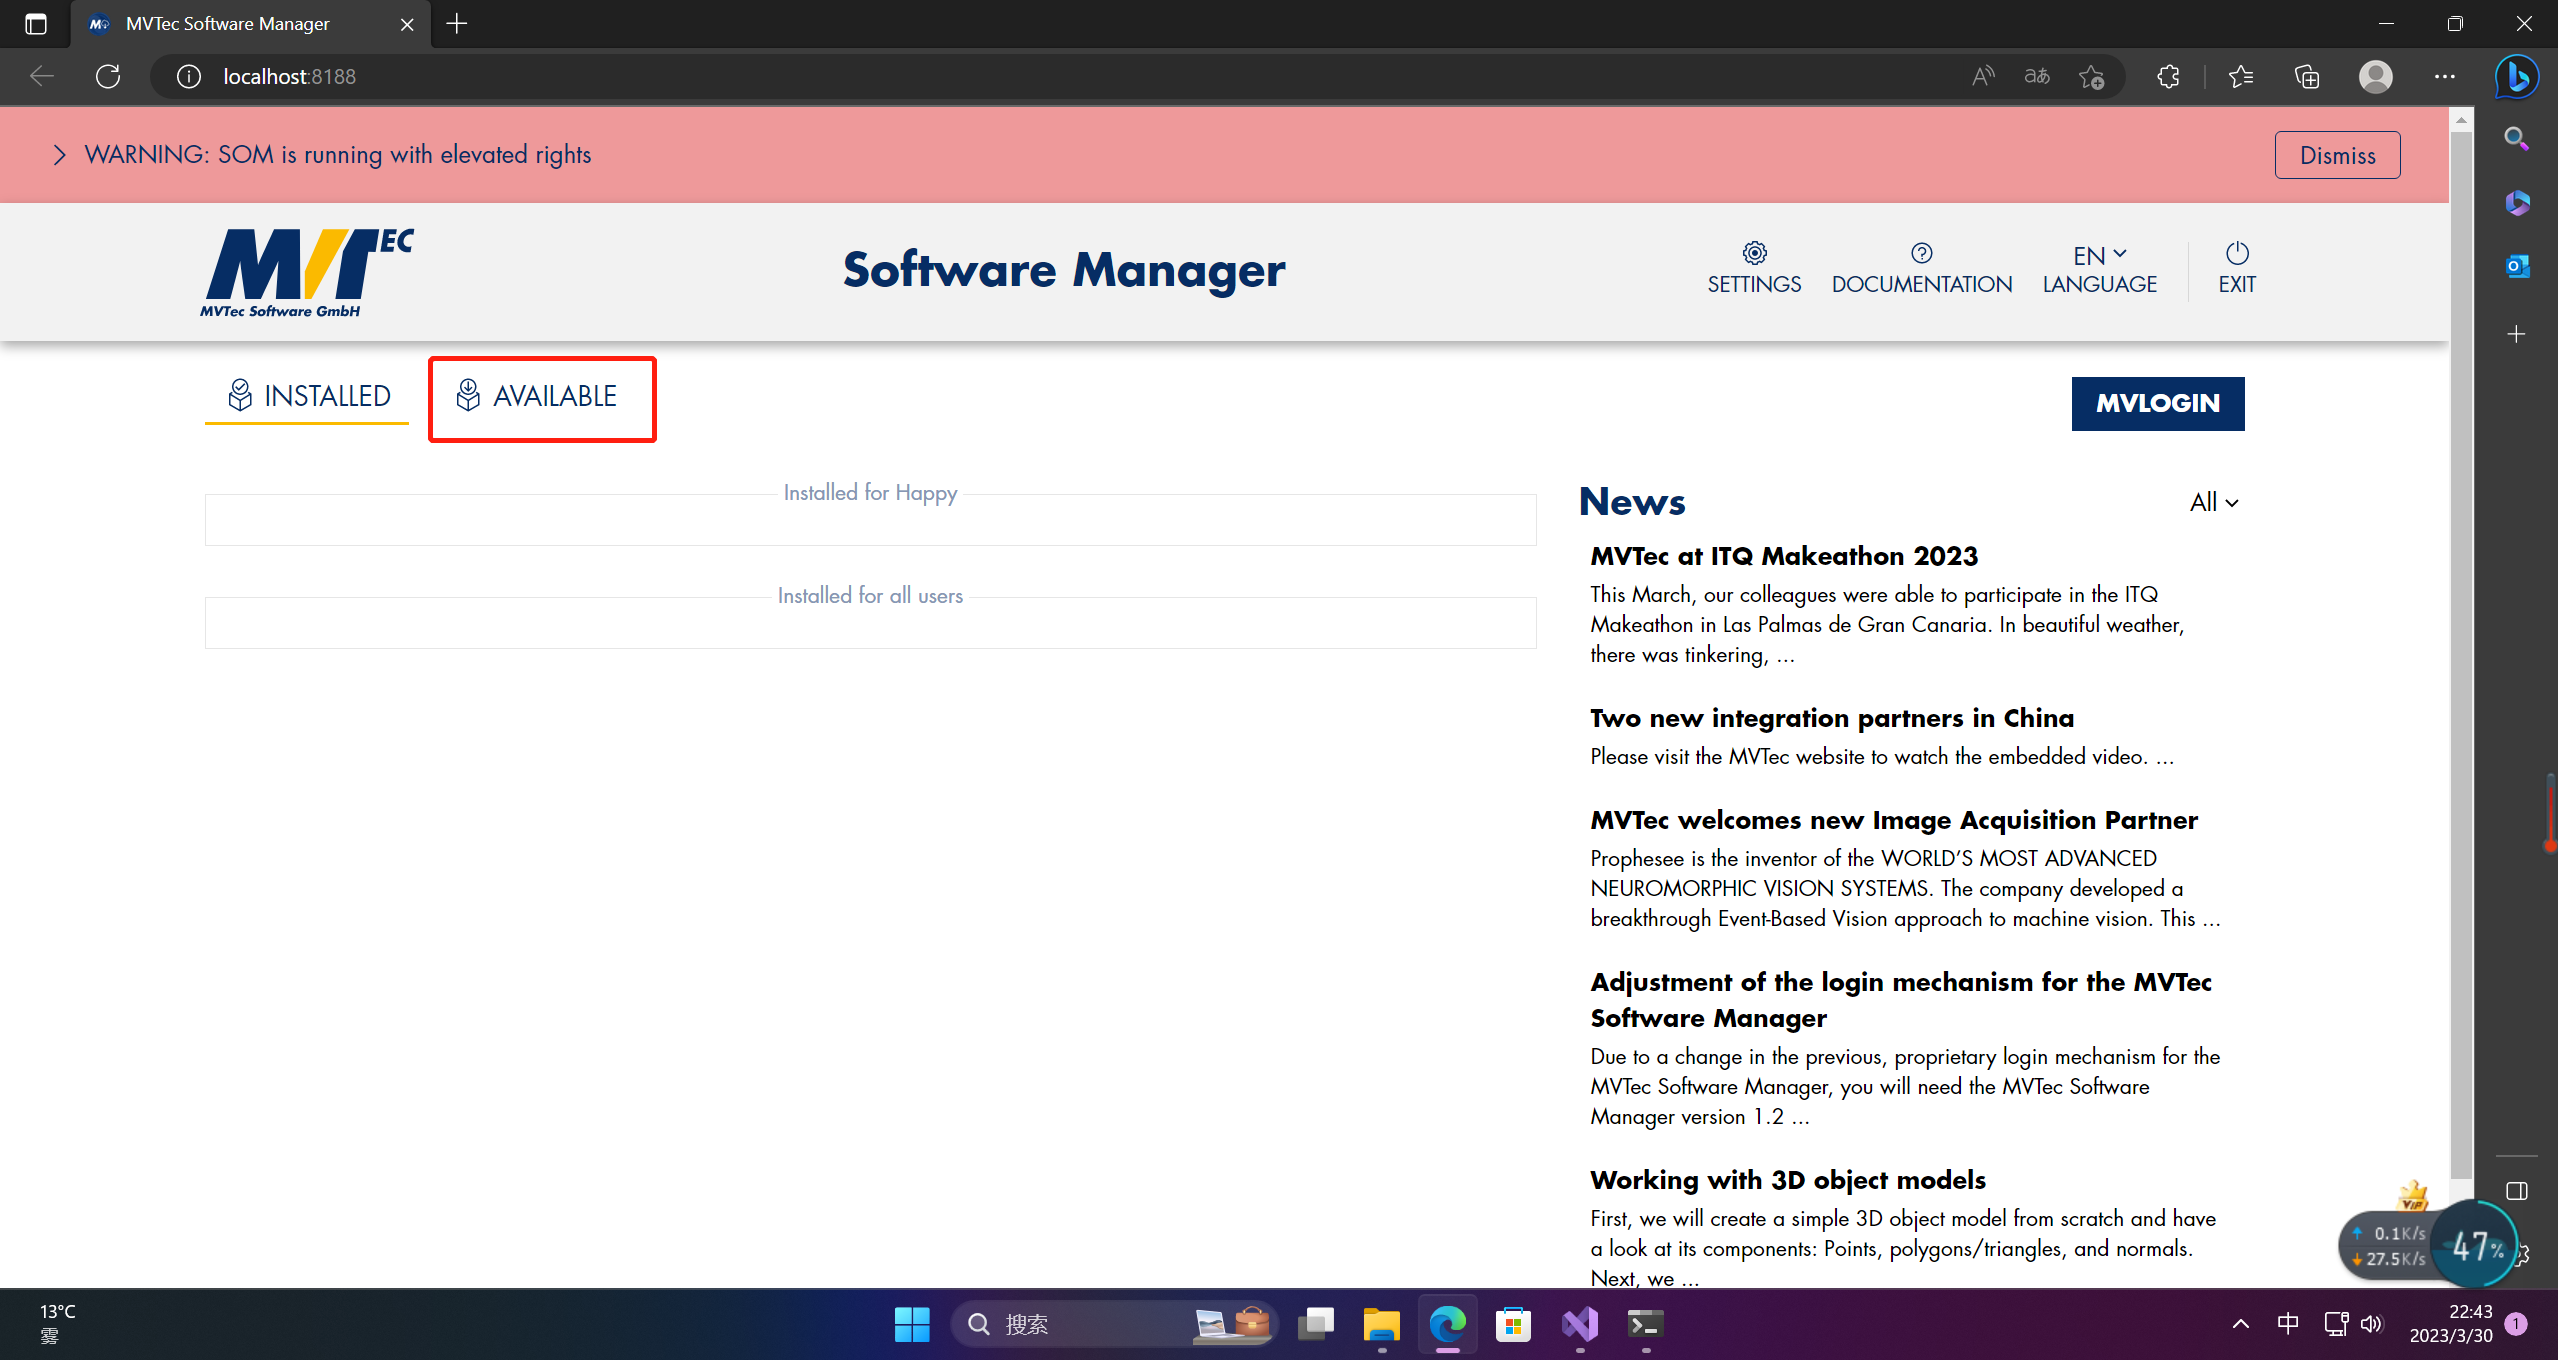This screenshot has width=2558, height=1360.
Task: Open the Settings gear icon
Action: 1754,253
